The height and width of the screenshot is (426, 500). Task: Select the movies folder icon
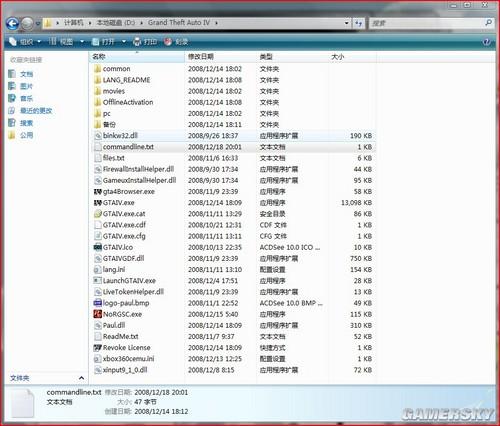(x=97, y=91)
